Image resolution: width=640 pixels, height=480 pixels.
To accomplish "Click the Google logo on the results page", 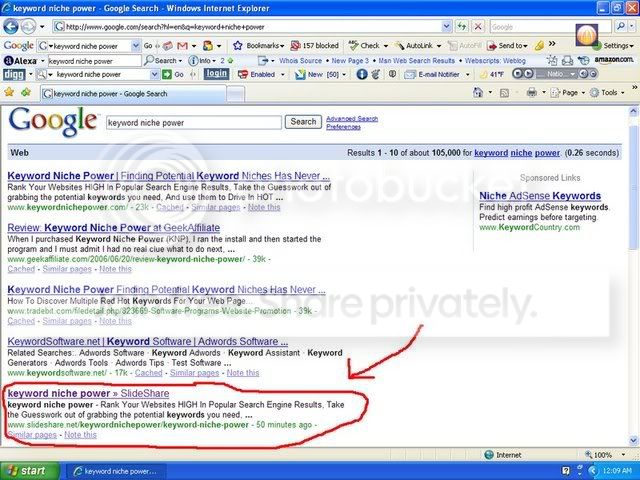I will tap(53, 122).
